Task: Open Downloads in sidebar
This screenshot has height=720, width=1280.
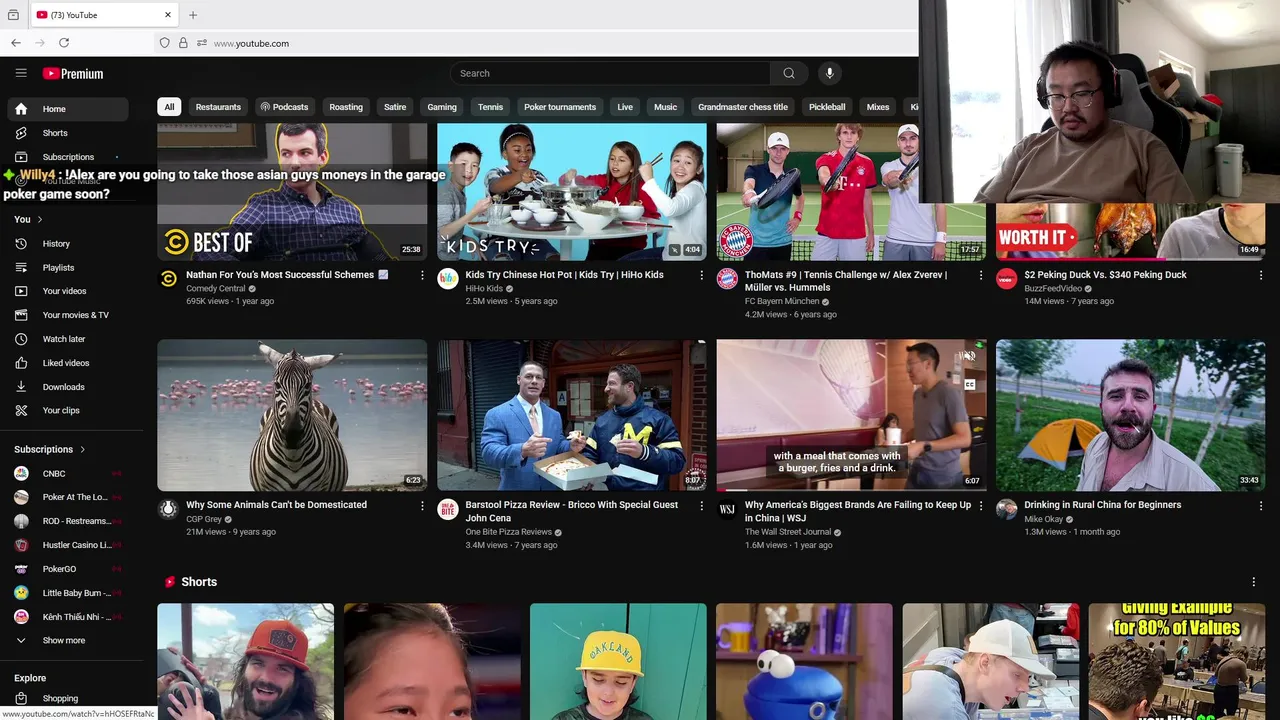Action: (x=68, y=387)
